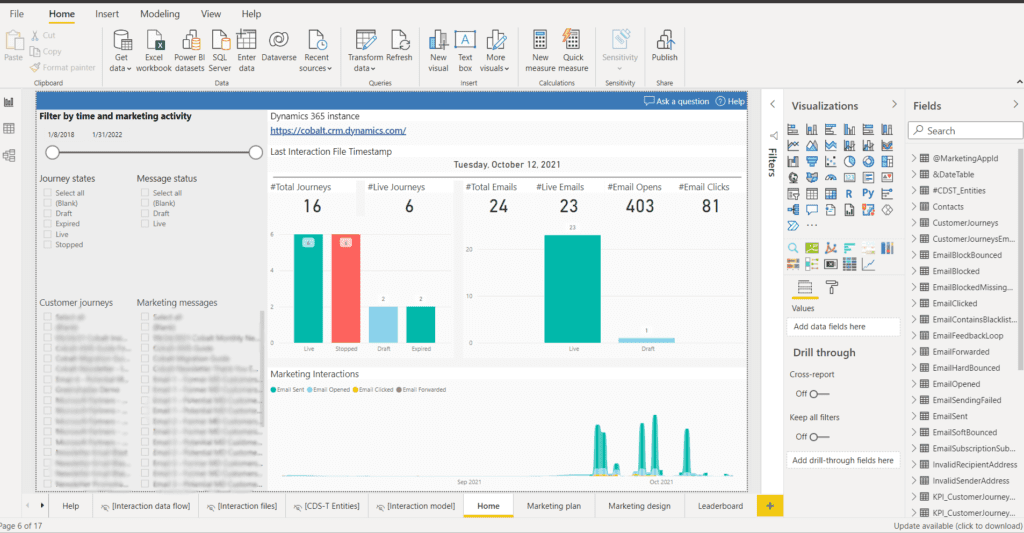This screenshot has height=533, width=1024.
Task: Click date slider end handle
Action: [x=255, y=153]
